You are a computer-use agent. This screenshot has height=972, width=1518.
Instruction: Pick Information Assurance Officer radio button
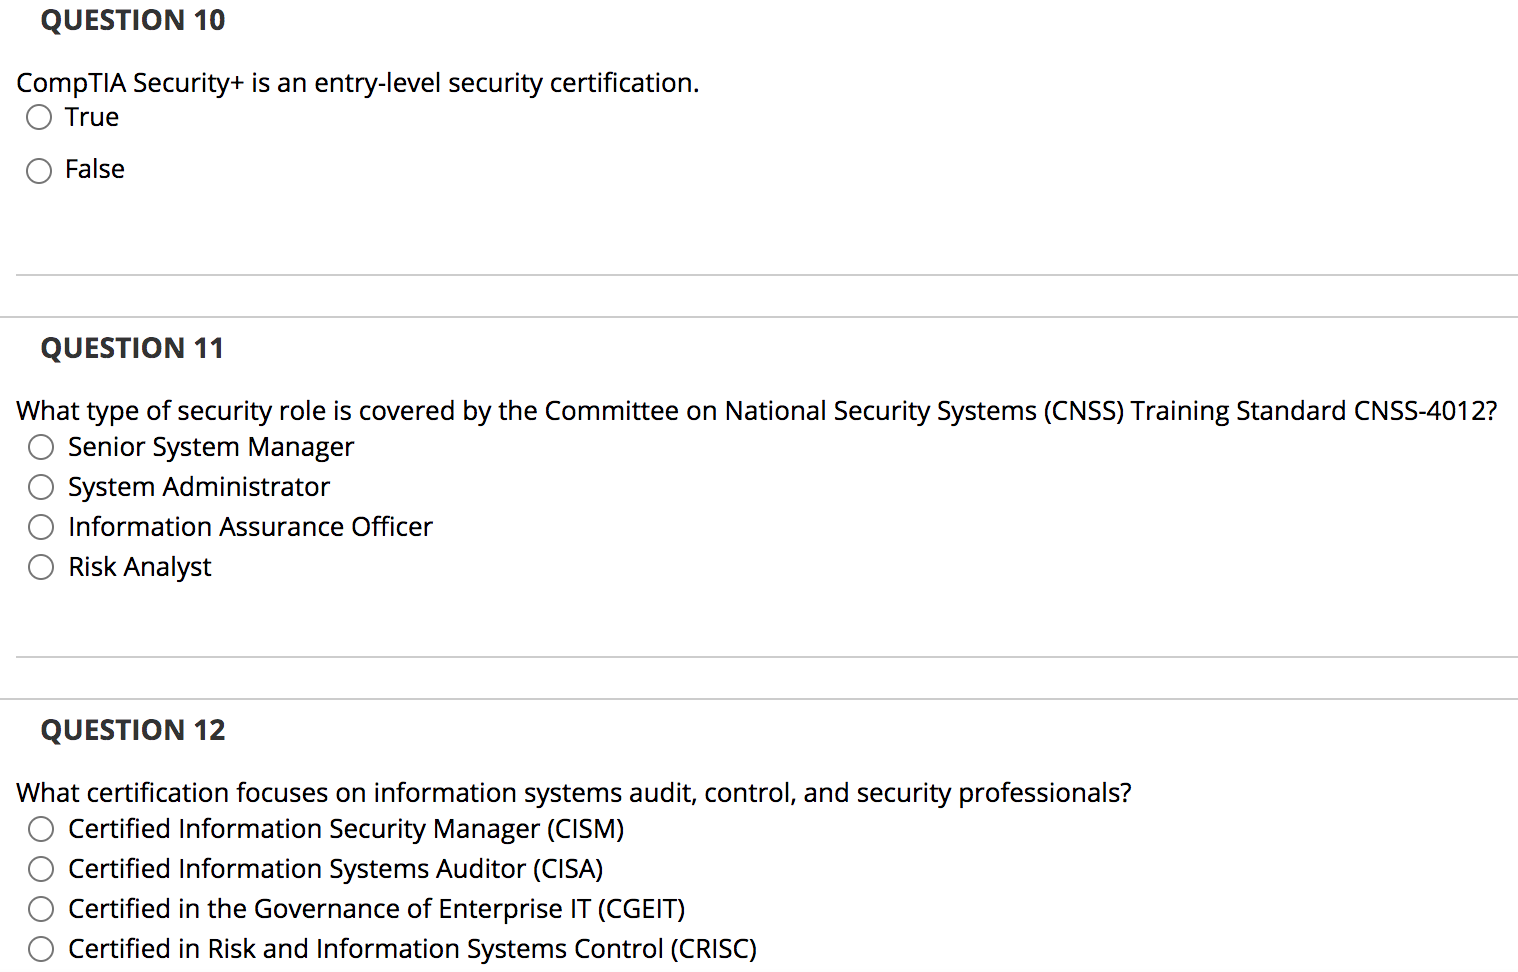(x=41, y=527)
